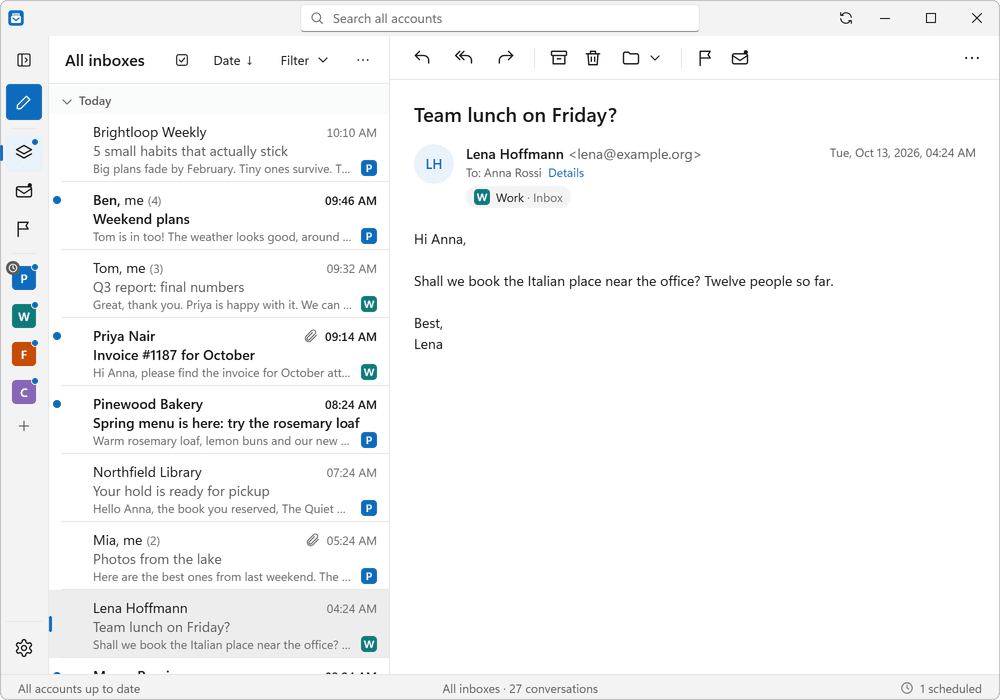Click Lena Hoffmann sender name in header

coord(515,154)
